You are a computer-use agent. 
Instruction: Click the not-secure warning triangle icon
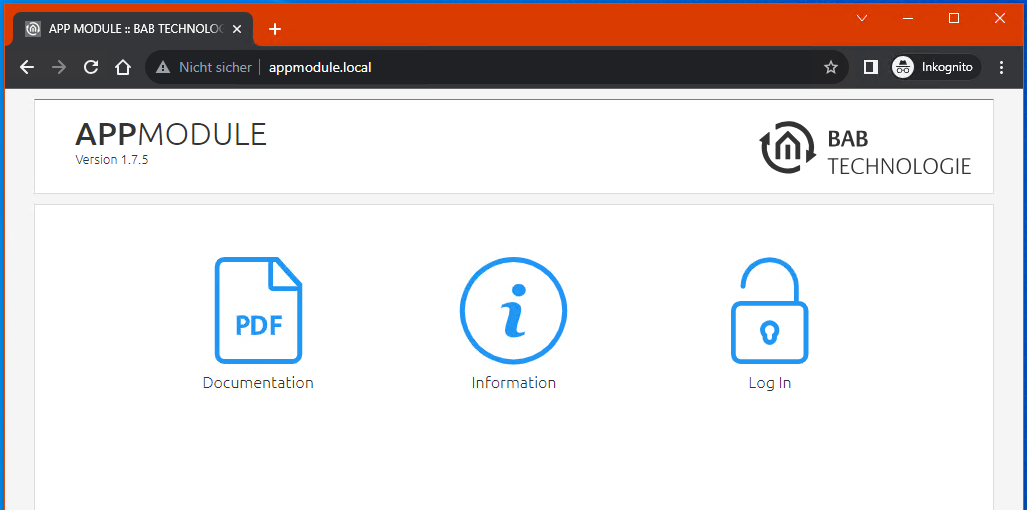(x=162, y=67)
